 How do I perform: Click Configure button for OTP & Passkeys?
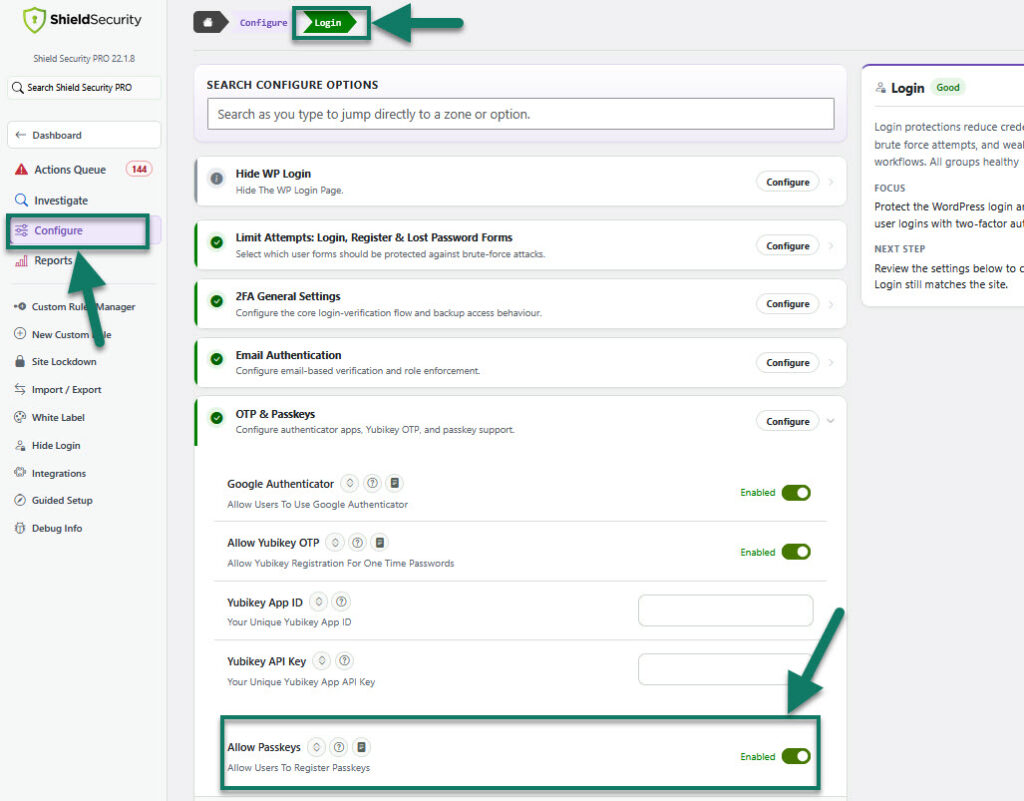tap(788, 421)
